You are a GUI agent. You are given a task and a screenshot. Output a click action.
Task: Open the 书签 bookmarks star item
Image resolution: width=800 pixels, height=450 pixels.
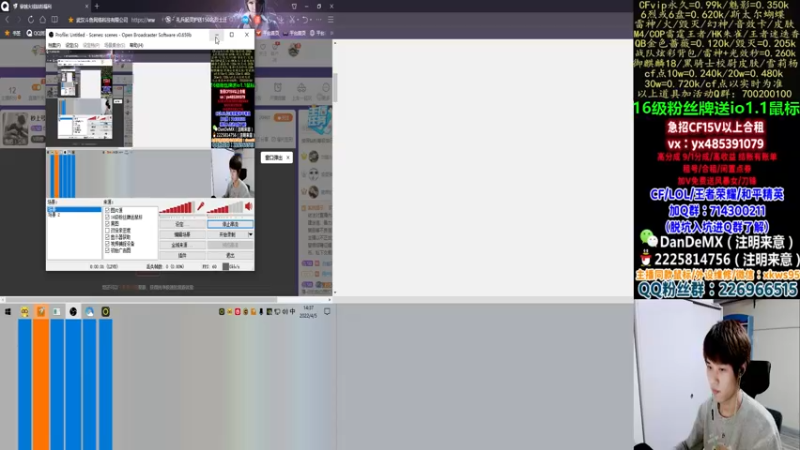tap(13, 33)
